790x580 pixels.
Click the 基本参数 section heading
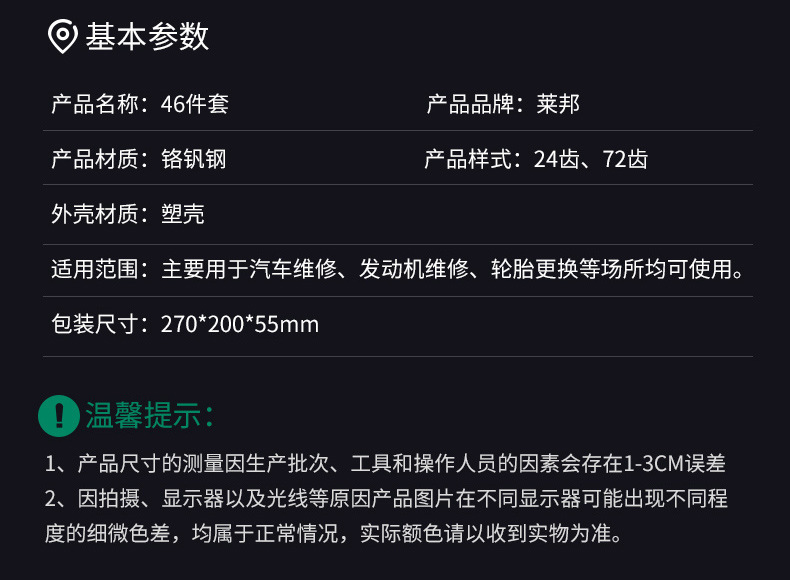(x=147, y=37)
